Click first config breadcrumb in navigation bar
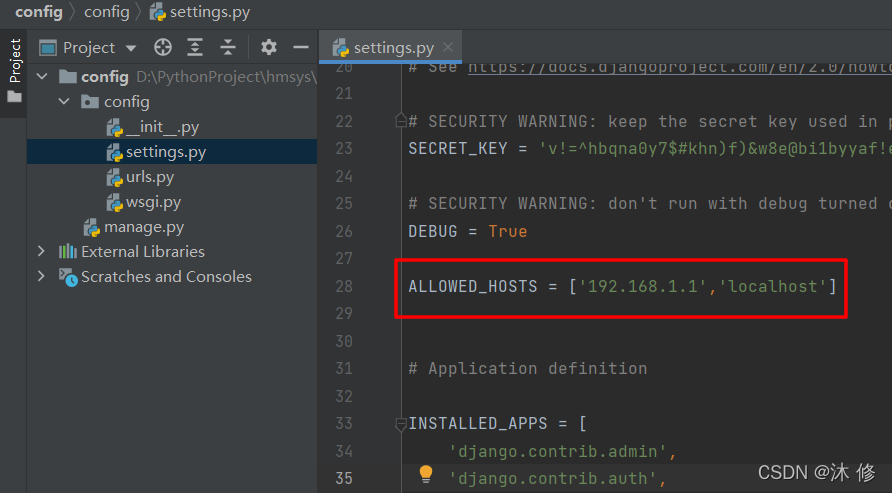The image size is (892, 493). click(39, 12)
